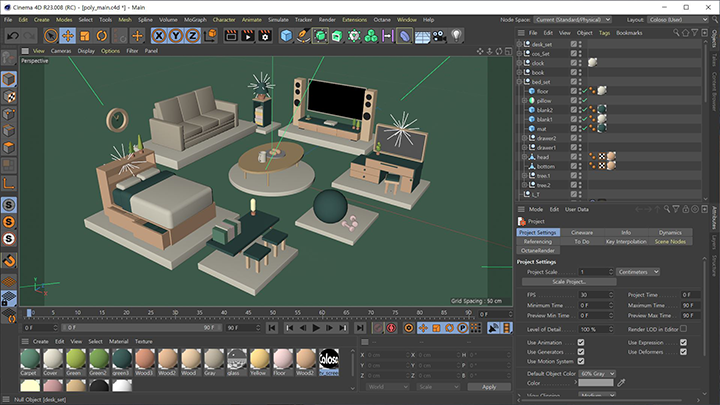Expand tree.1 object in tree
Viewport: 720px width, 405px height.
pyautogui.click(x=524, y=176)
